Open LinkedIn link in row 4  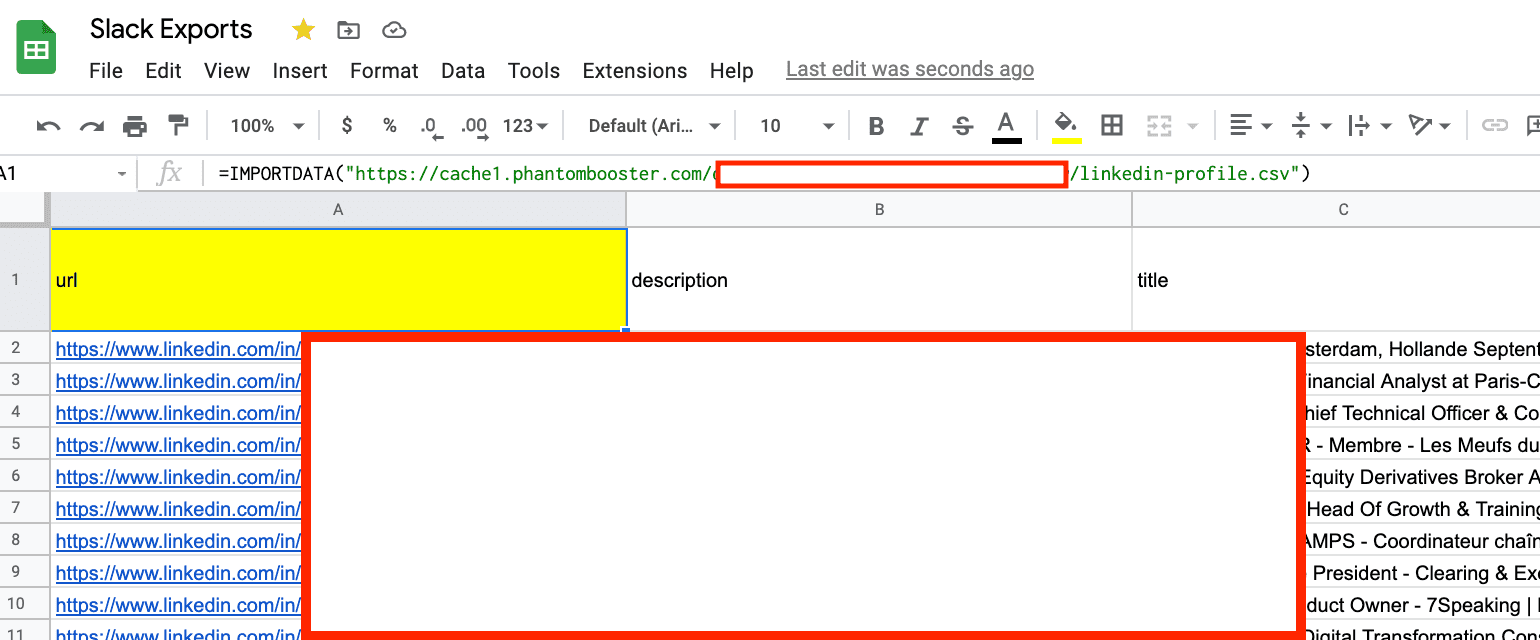[x=178, y=413]
